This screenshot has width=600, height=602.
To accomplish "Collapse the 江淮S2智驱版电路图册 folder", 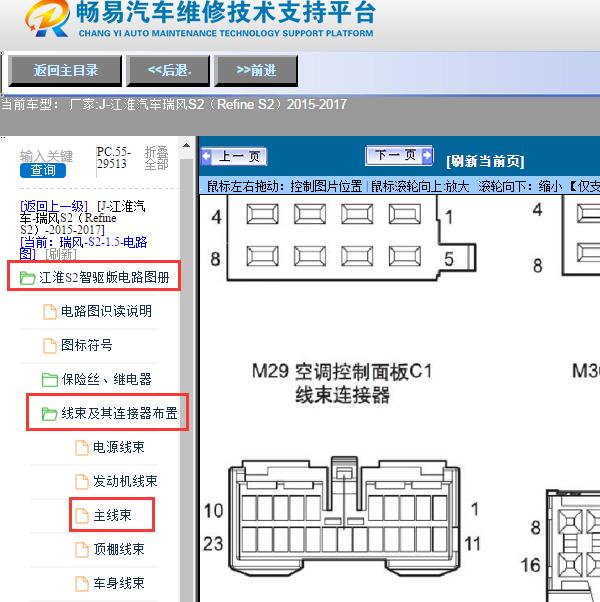I will (104, 277).
